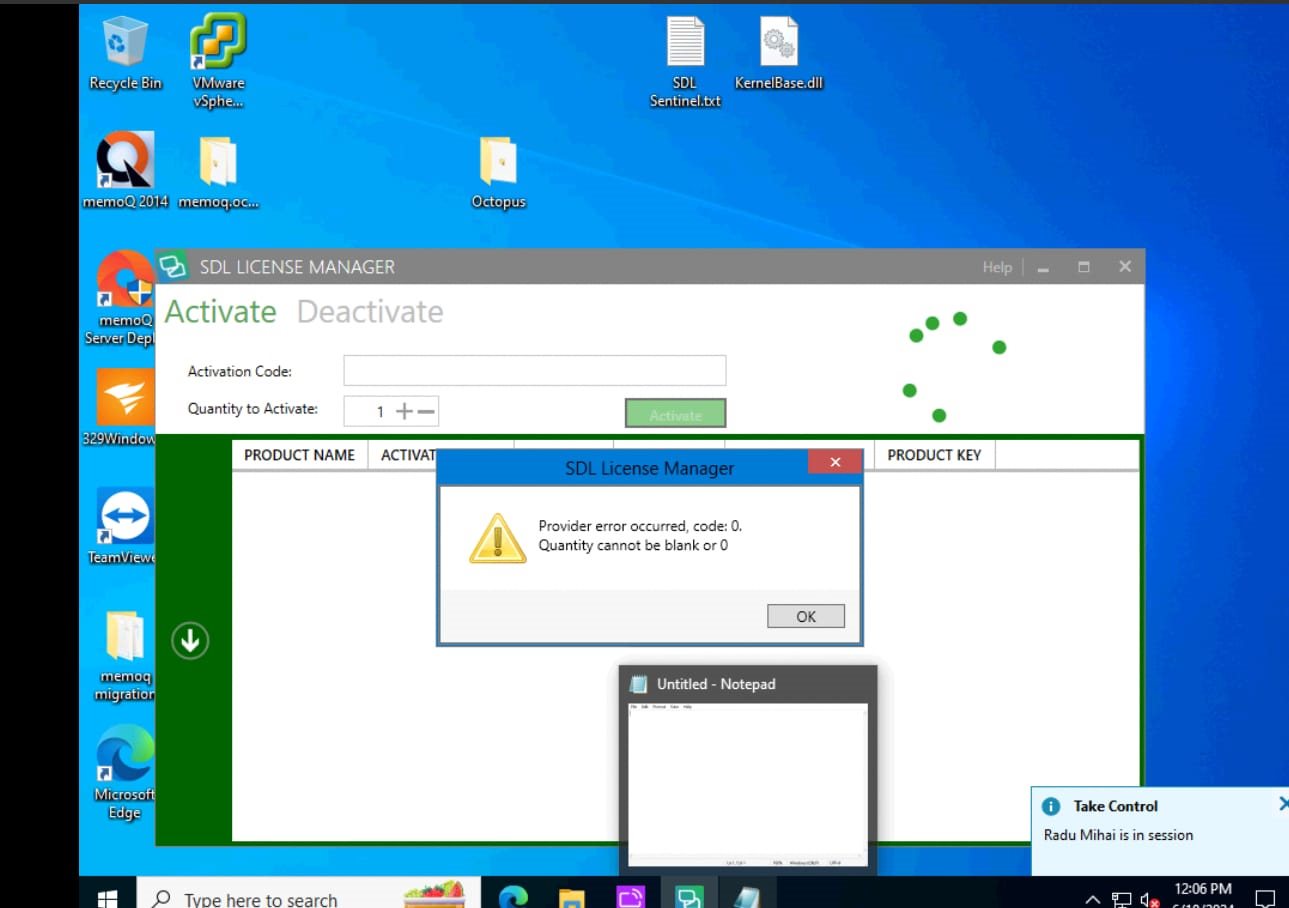
Task: Click the warning triangle icon in dialog
Action: [x=498, y=538]
